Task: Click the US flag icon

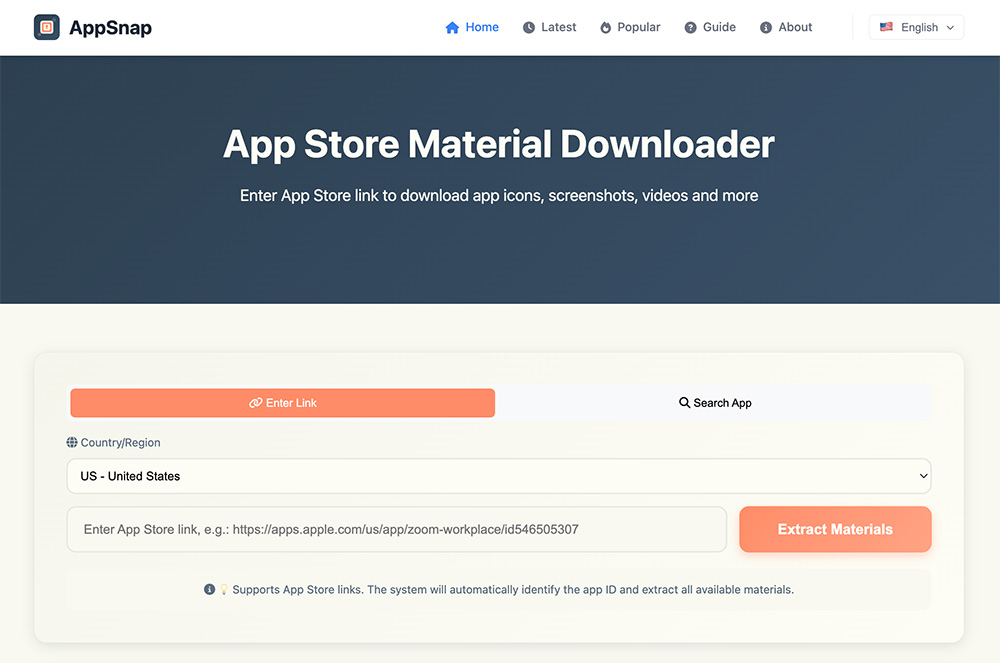Action: click(x=886, y=27)
